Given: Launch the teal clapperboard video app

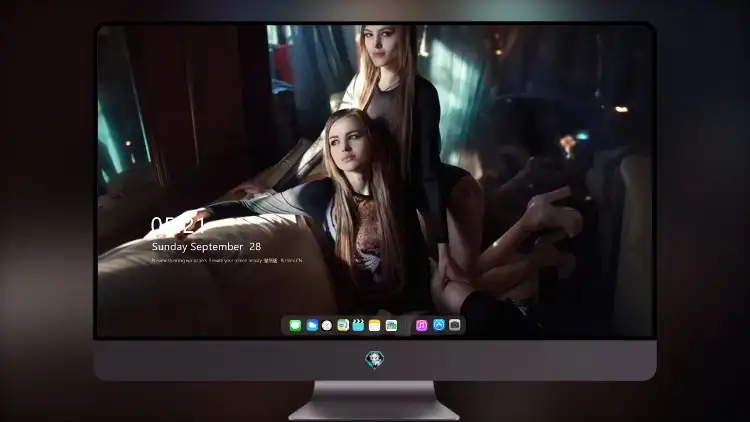Looking at the screenshot, I should (358, 325).
